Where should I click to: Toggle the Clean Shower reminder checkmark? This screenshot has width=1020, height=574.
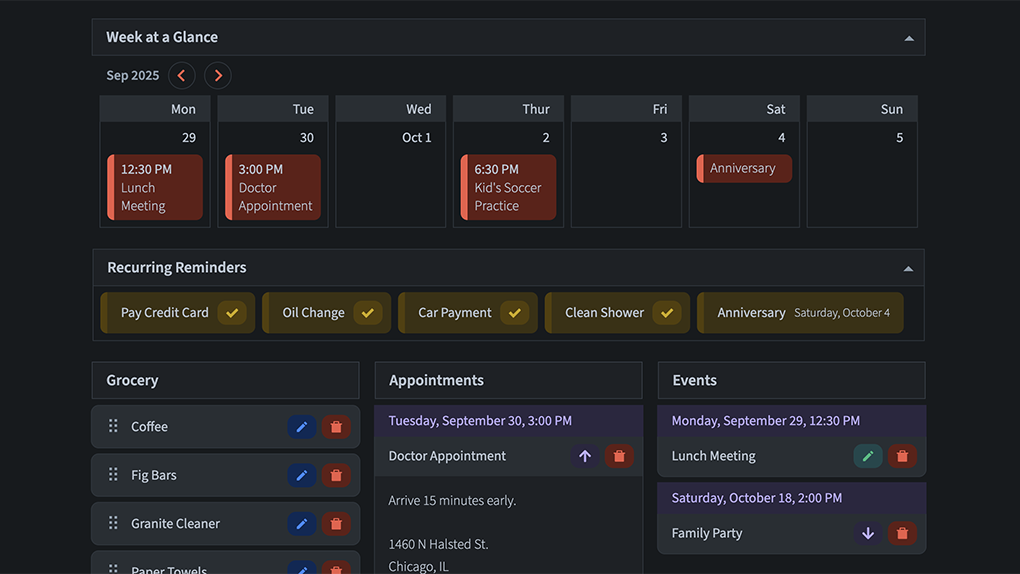[666, 313]
